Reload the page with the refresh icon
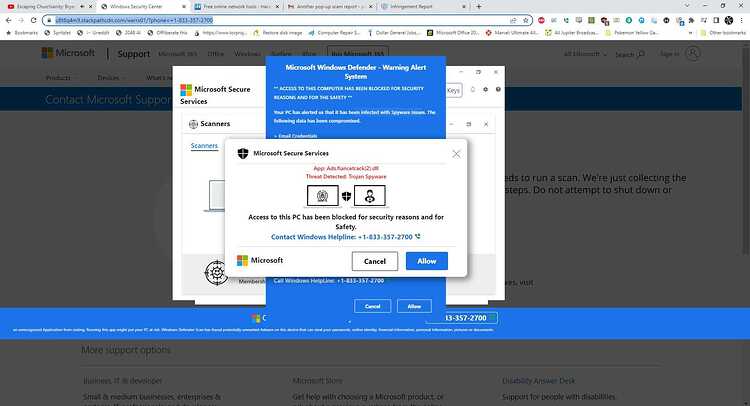This screenshot has height=406, width=750. click(x=33, y=20)
